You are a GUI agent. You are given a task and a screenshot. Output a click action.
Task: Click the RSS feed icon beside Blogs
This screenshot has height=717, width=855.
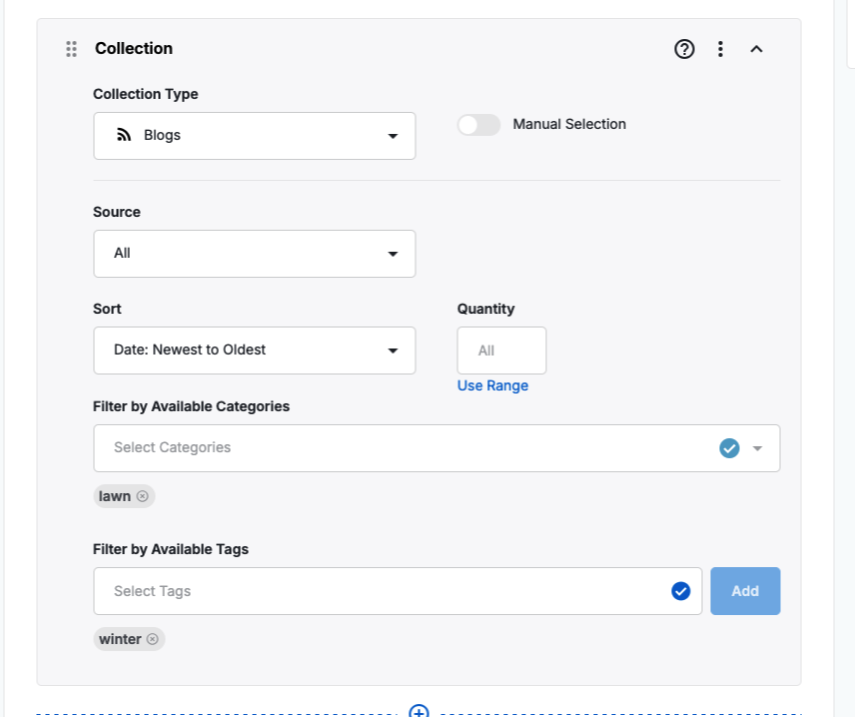124,135
